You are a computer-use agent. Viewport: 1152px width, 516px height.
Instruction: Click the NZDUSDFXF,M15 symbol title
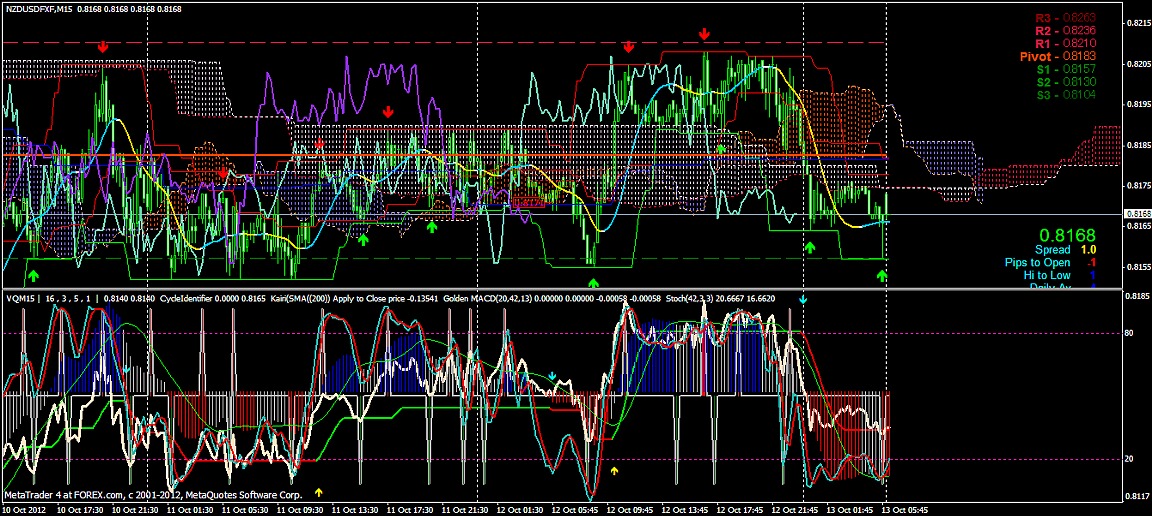point(43,8)
